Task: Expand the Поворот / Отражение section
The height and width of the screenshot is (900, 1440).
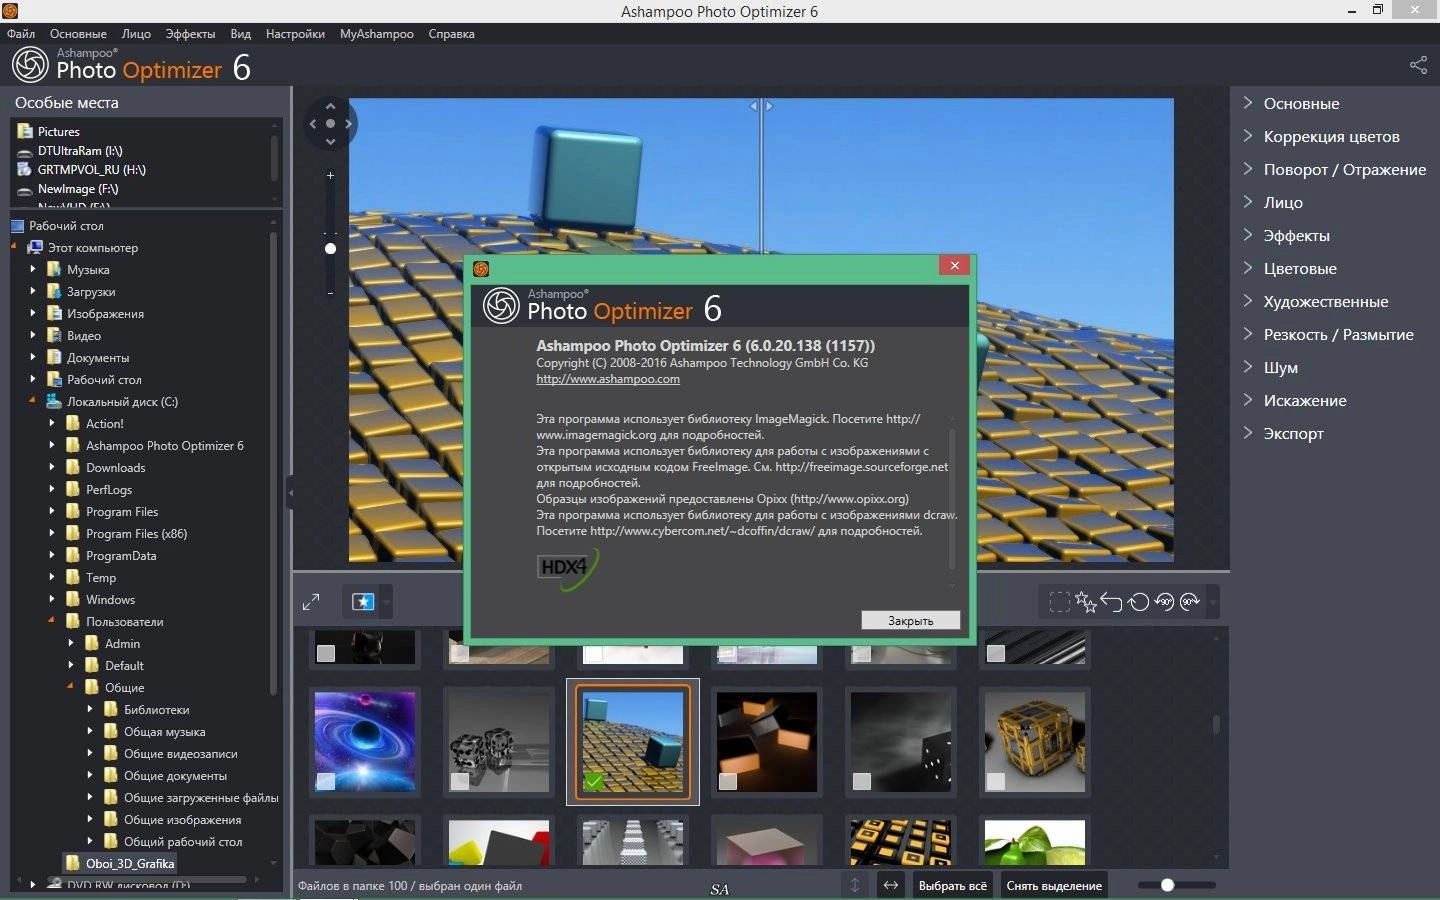Action: (1248, 169)
